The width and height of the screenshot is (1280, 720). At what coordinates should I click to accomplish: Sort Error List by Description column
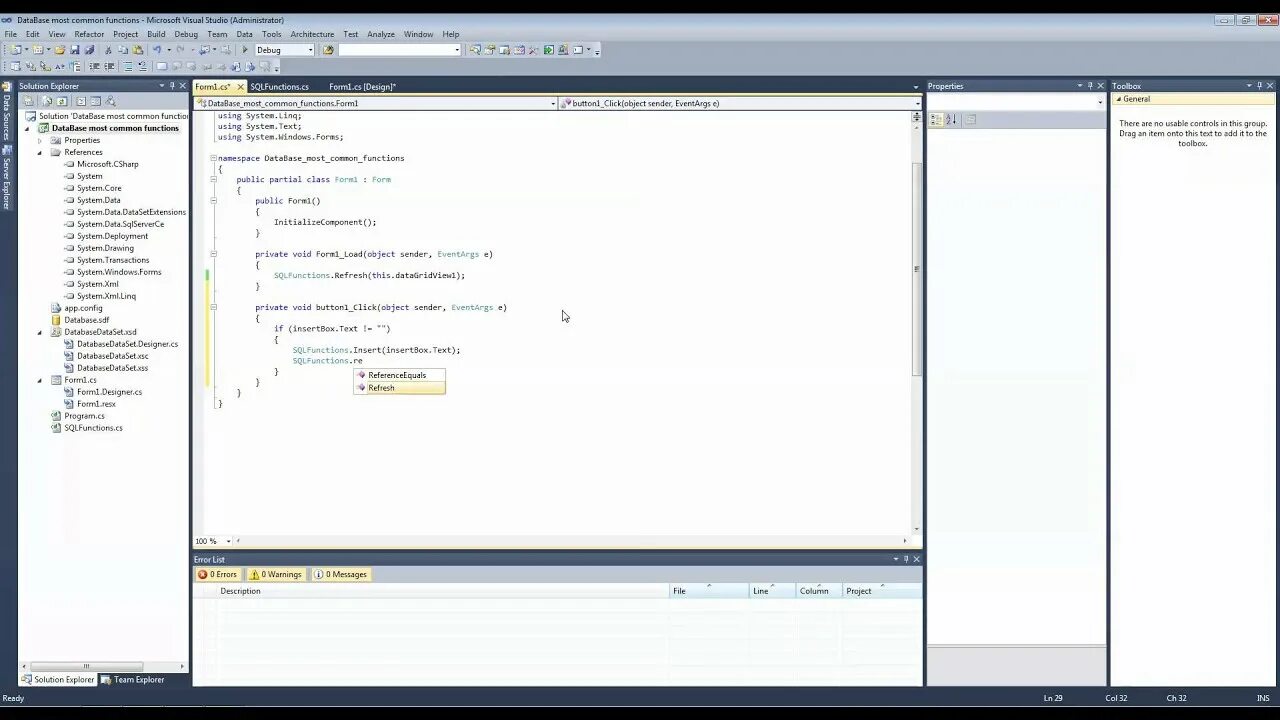click(x=443, y=591)
